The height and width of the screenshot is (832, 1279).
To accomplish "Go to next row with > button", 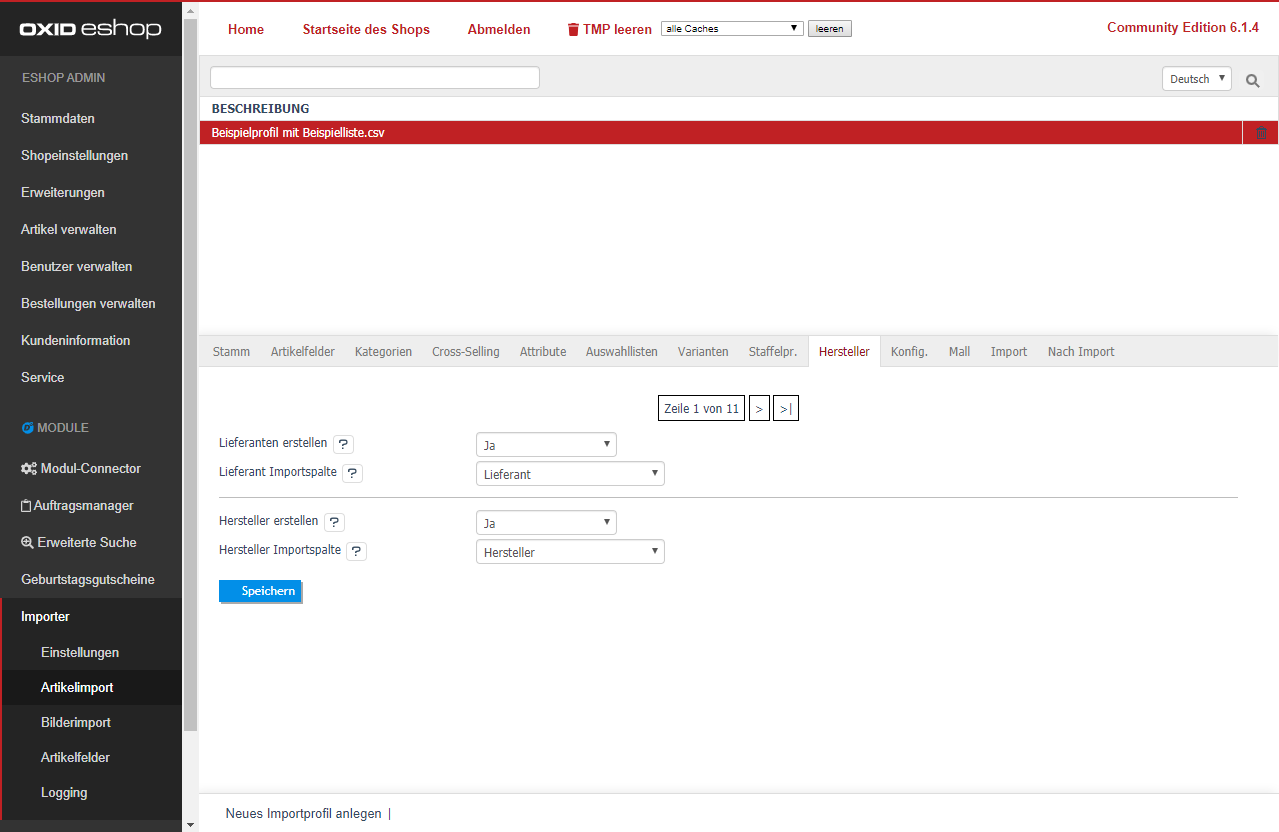I will pos(759,408).
